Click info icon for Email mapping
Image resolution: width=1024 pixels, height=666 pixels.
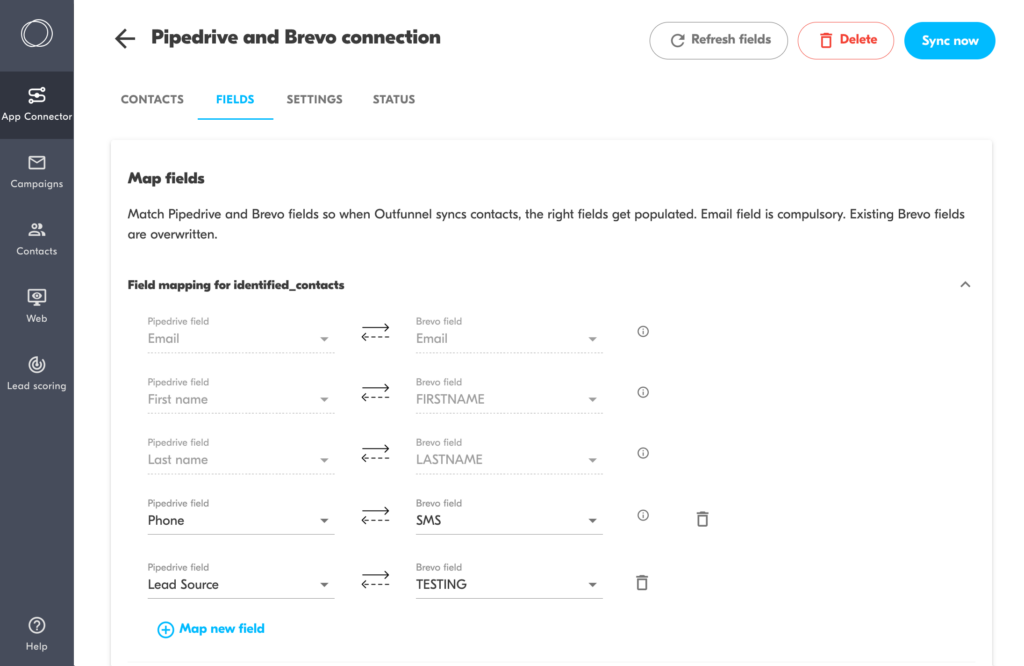tap(643, 331)
